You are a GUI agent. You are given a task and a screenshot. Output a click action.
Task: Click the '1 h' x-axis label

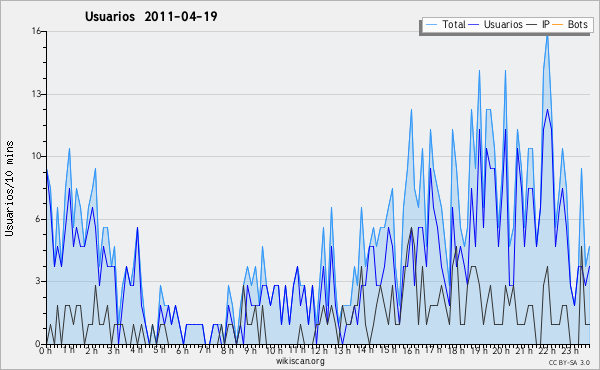pyautogui.click(x=68, y=350)
